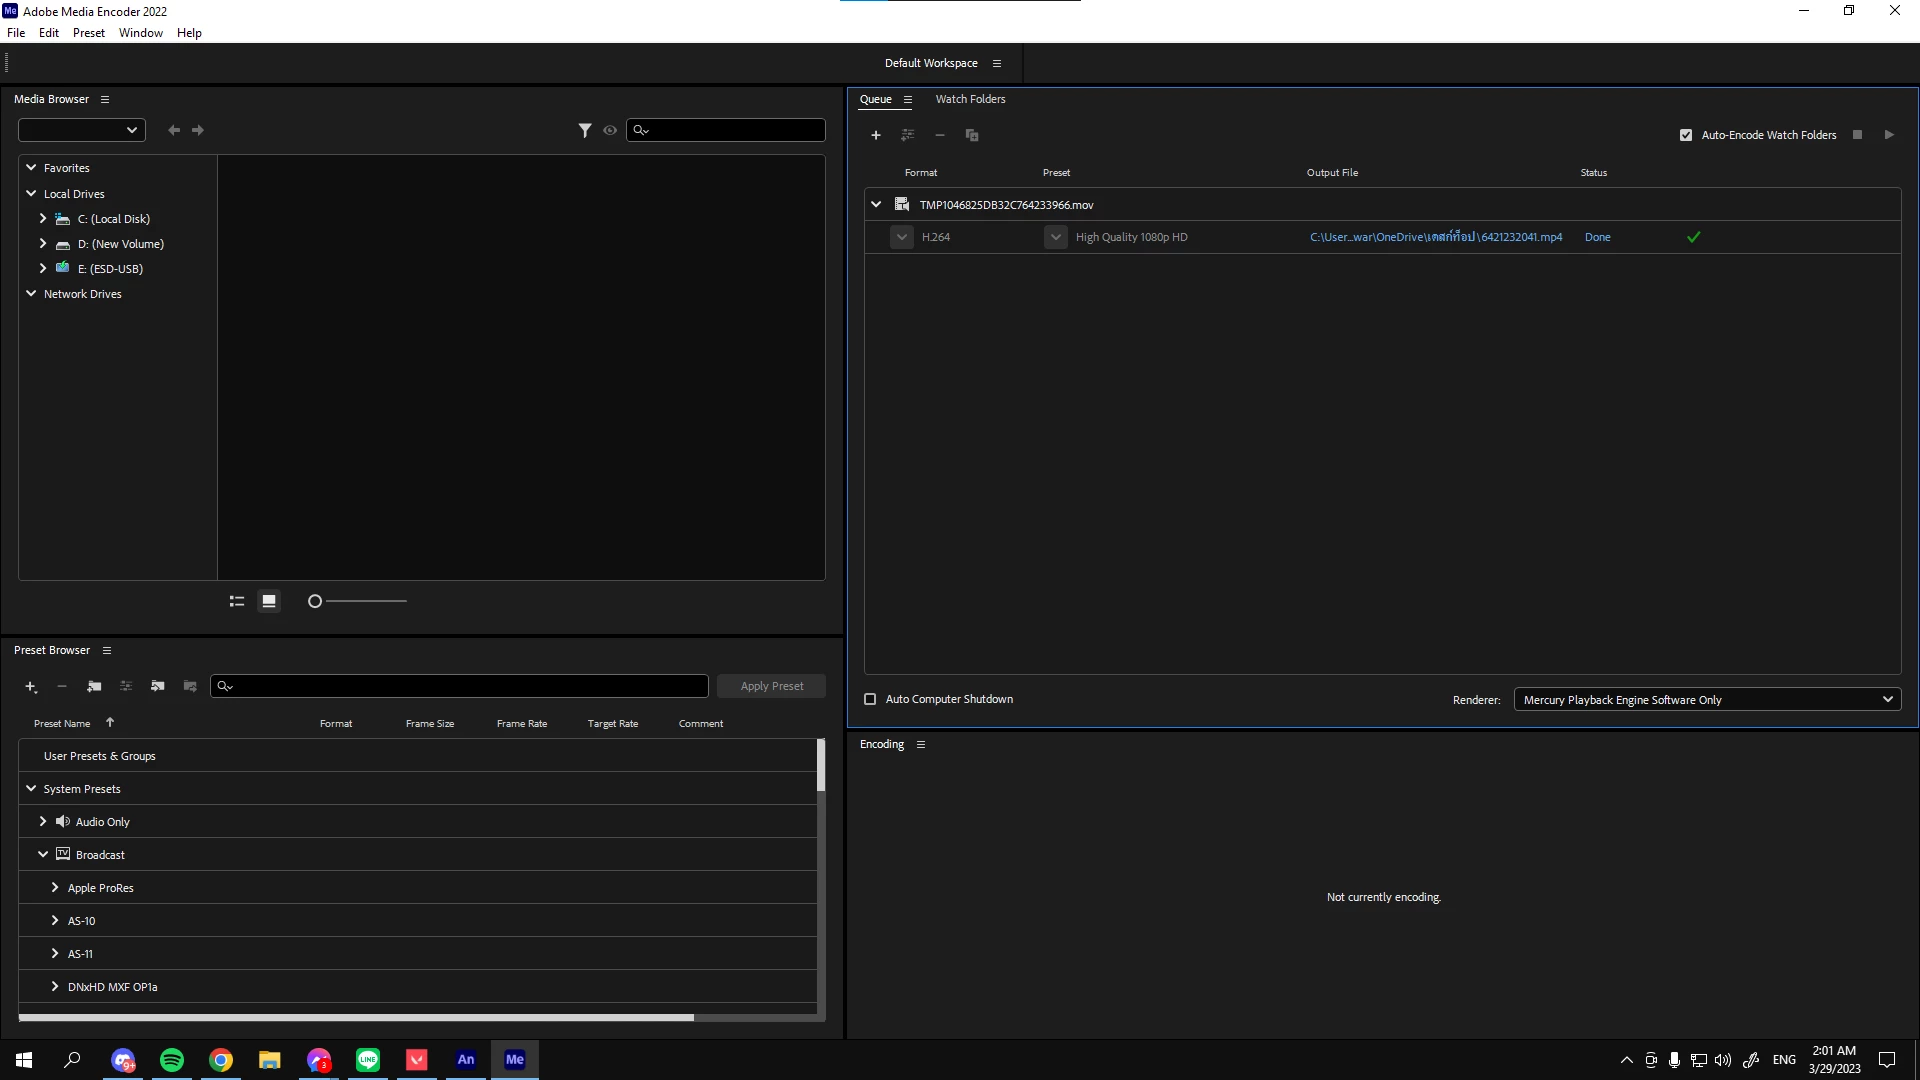The height and width of the screenshot is (1080, 1920).
Task: Expand the C: (Local Disk) drive
Action: 43,218
